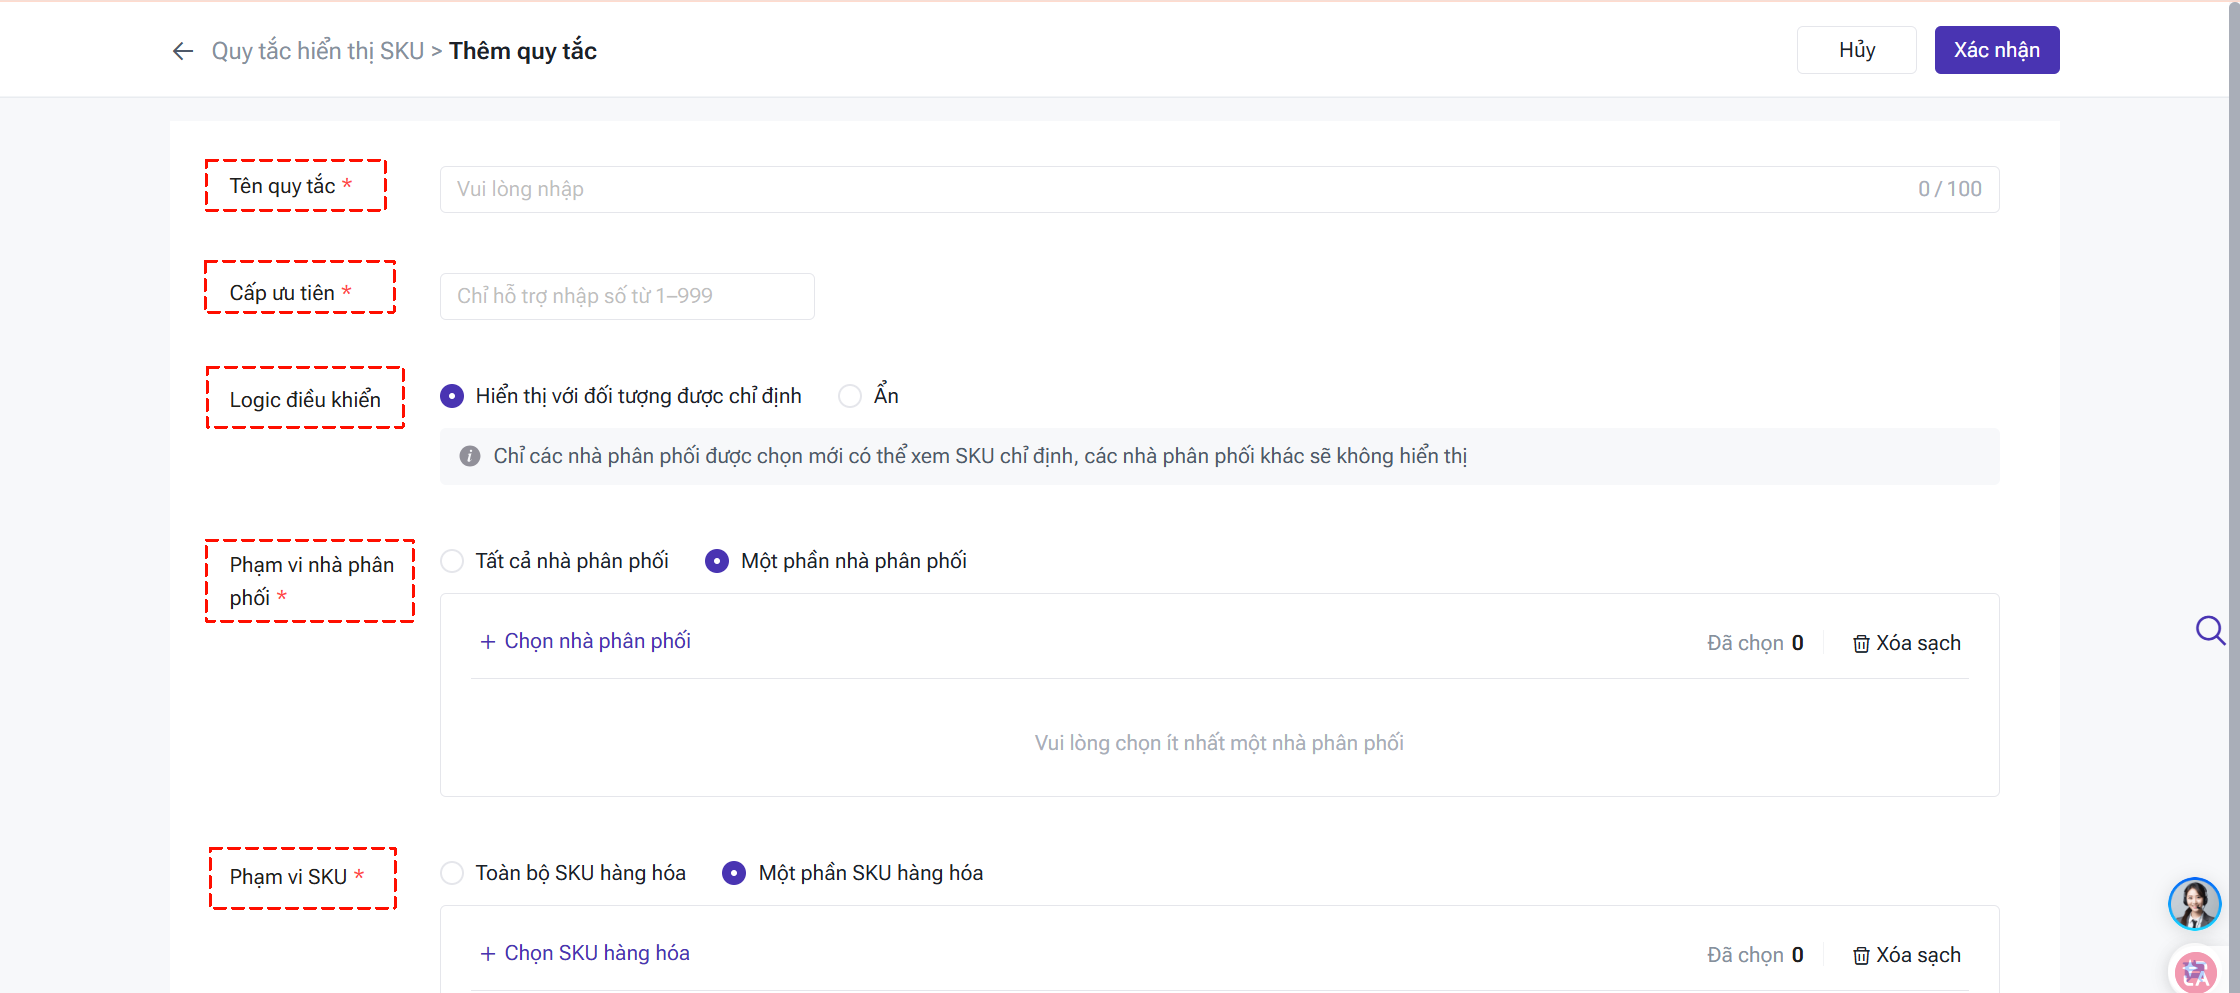
Task: Click 'Chọn SKU hàng hóa' link
Action: [596, 953]
